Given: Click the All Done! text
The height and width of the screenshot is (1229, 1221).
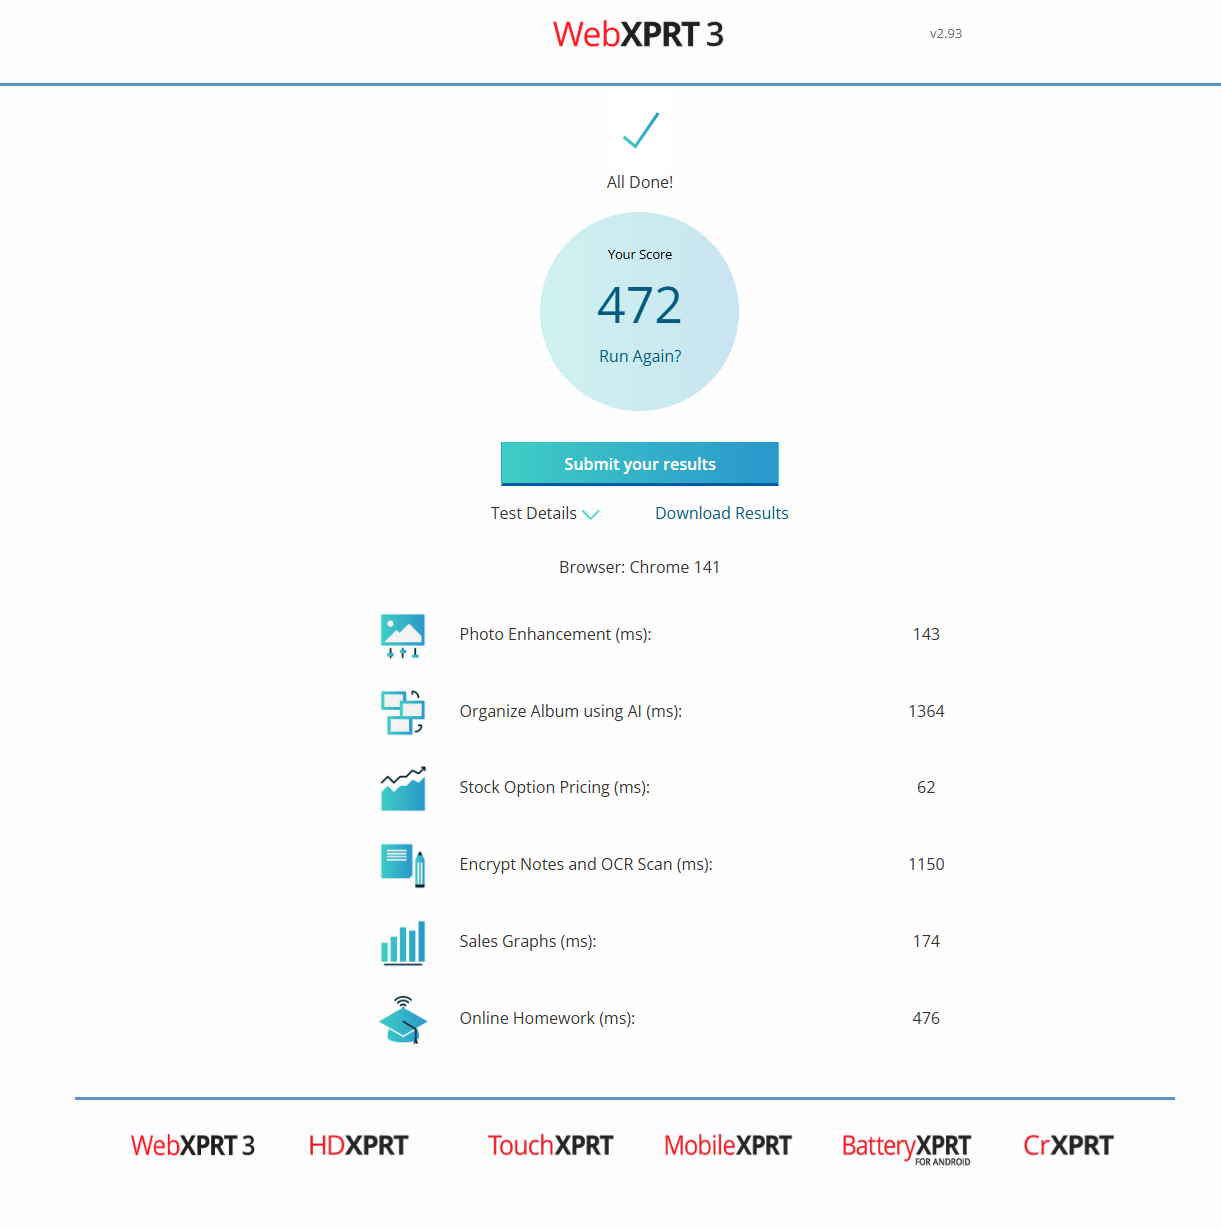Looking at the screenshot, I should click(640, 182).
